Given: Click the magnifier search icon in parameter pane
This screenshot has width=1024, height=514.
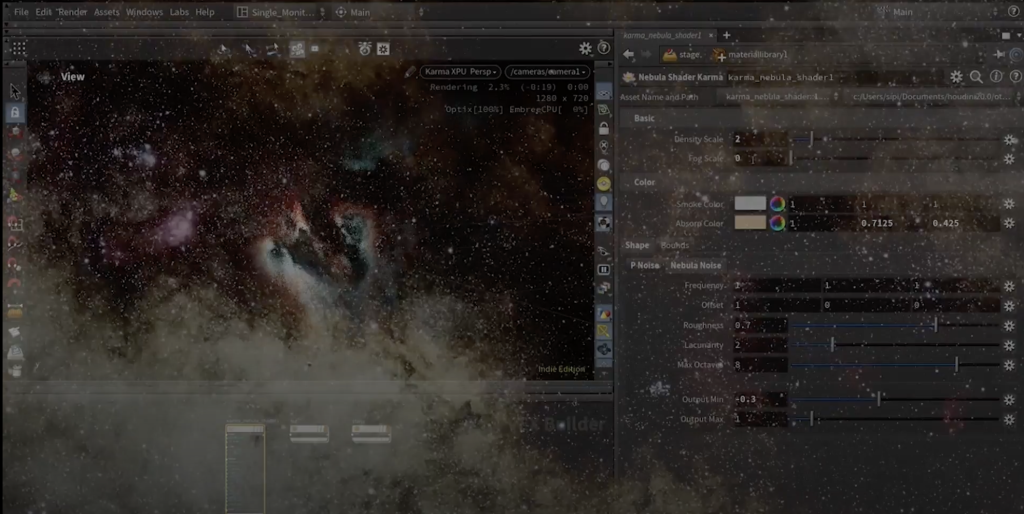Looking at the screenshot, I should click(976, 77).
